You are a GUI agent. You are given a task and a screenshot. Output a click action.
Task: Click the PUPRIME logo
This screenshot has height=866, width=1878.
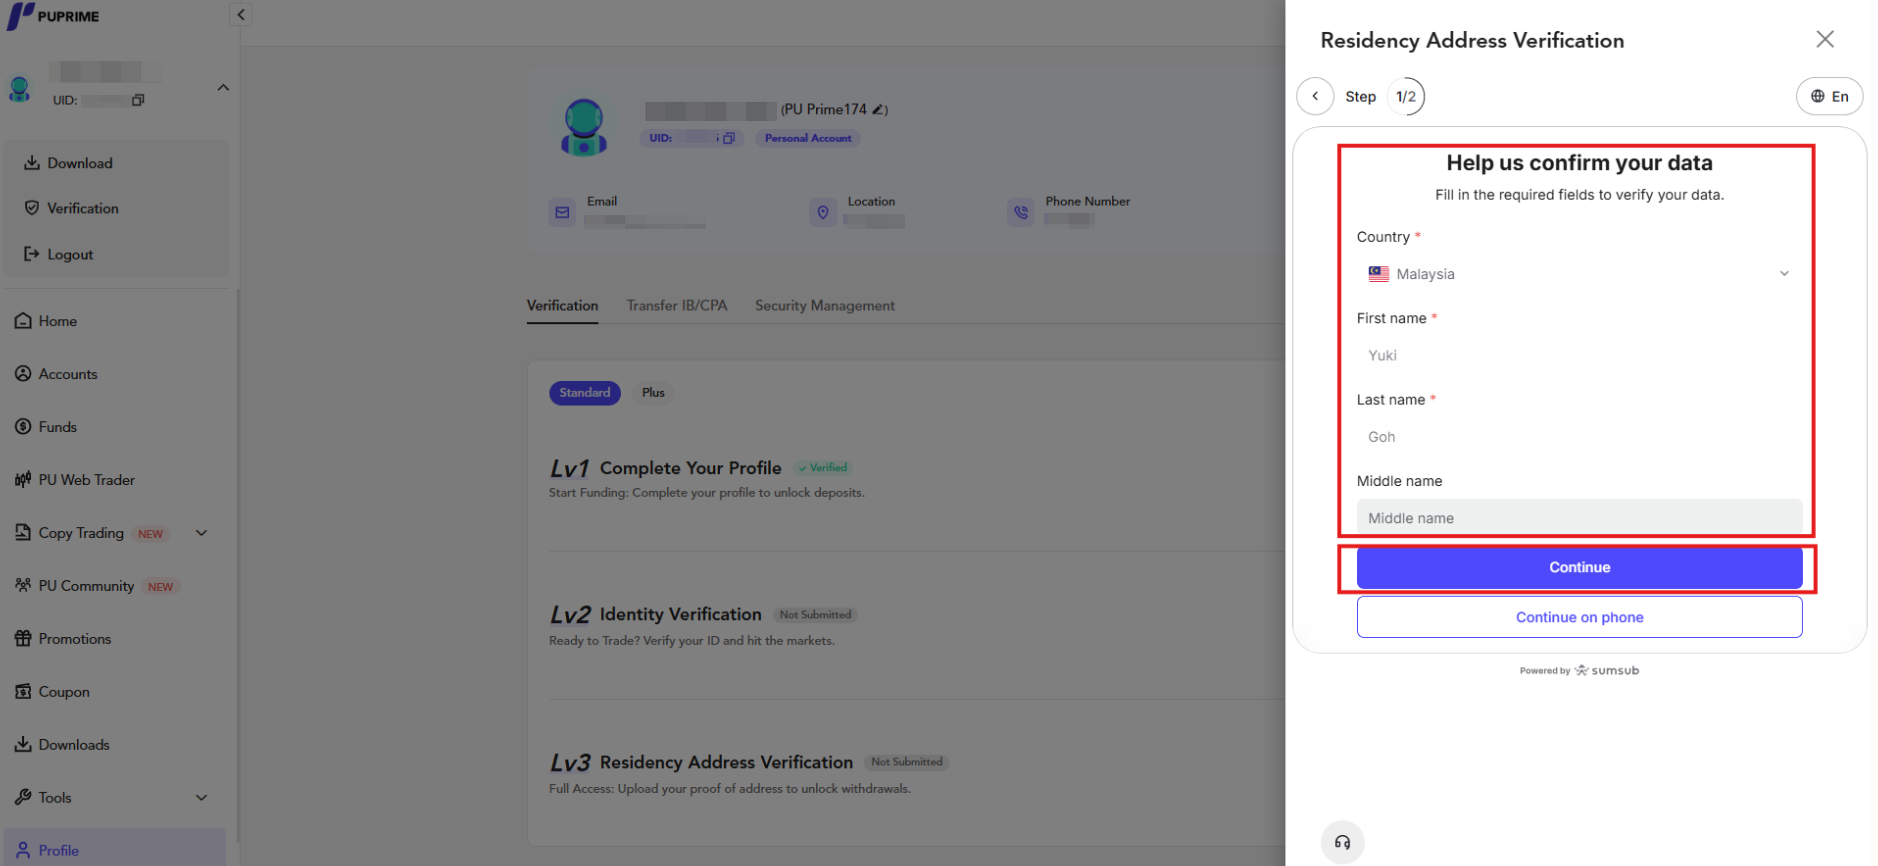pos(53,16)
